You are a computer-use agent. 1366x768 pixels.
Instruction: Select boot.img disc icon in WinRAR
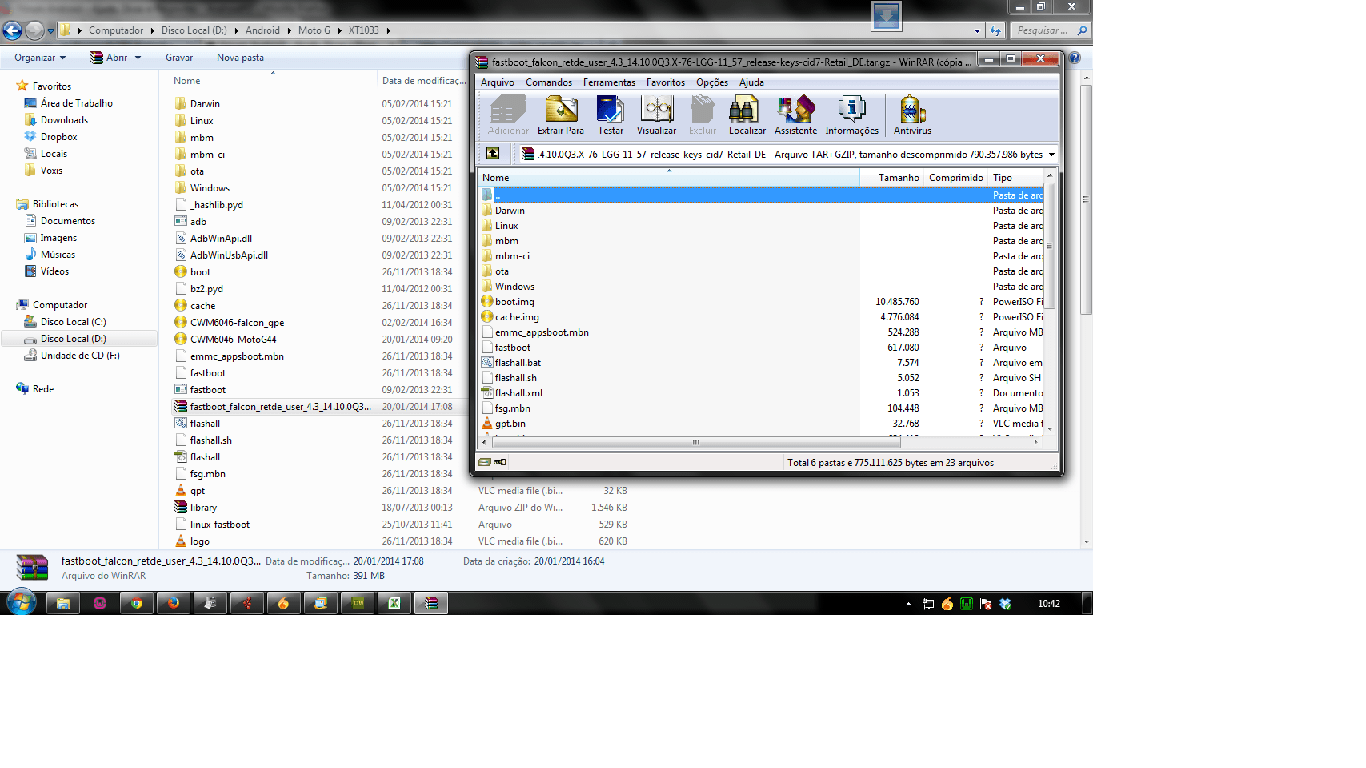[487, 302]
